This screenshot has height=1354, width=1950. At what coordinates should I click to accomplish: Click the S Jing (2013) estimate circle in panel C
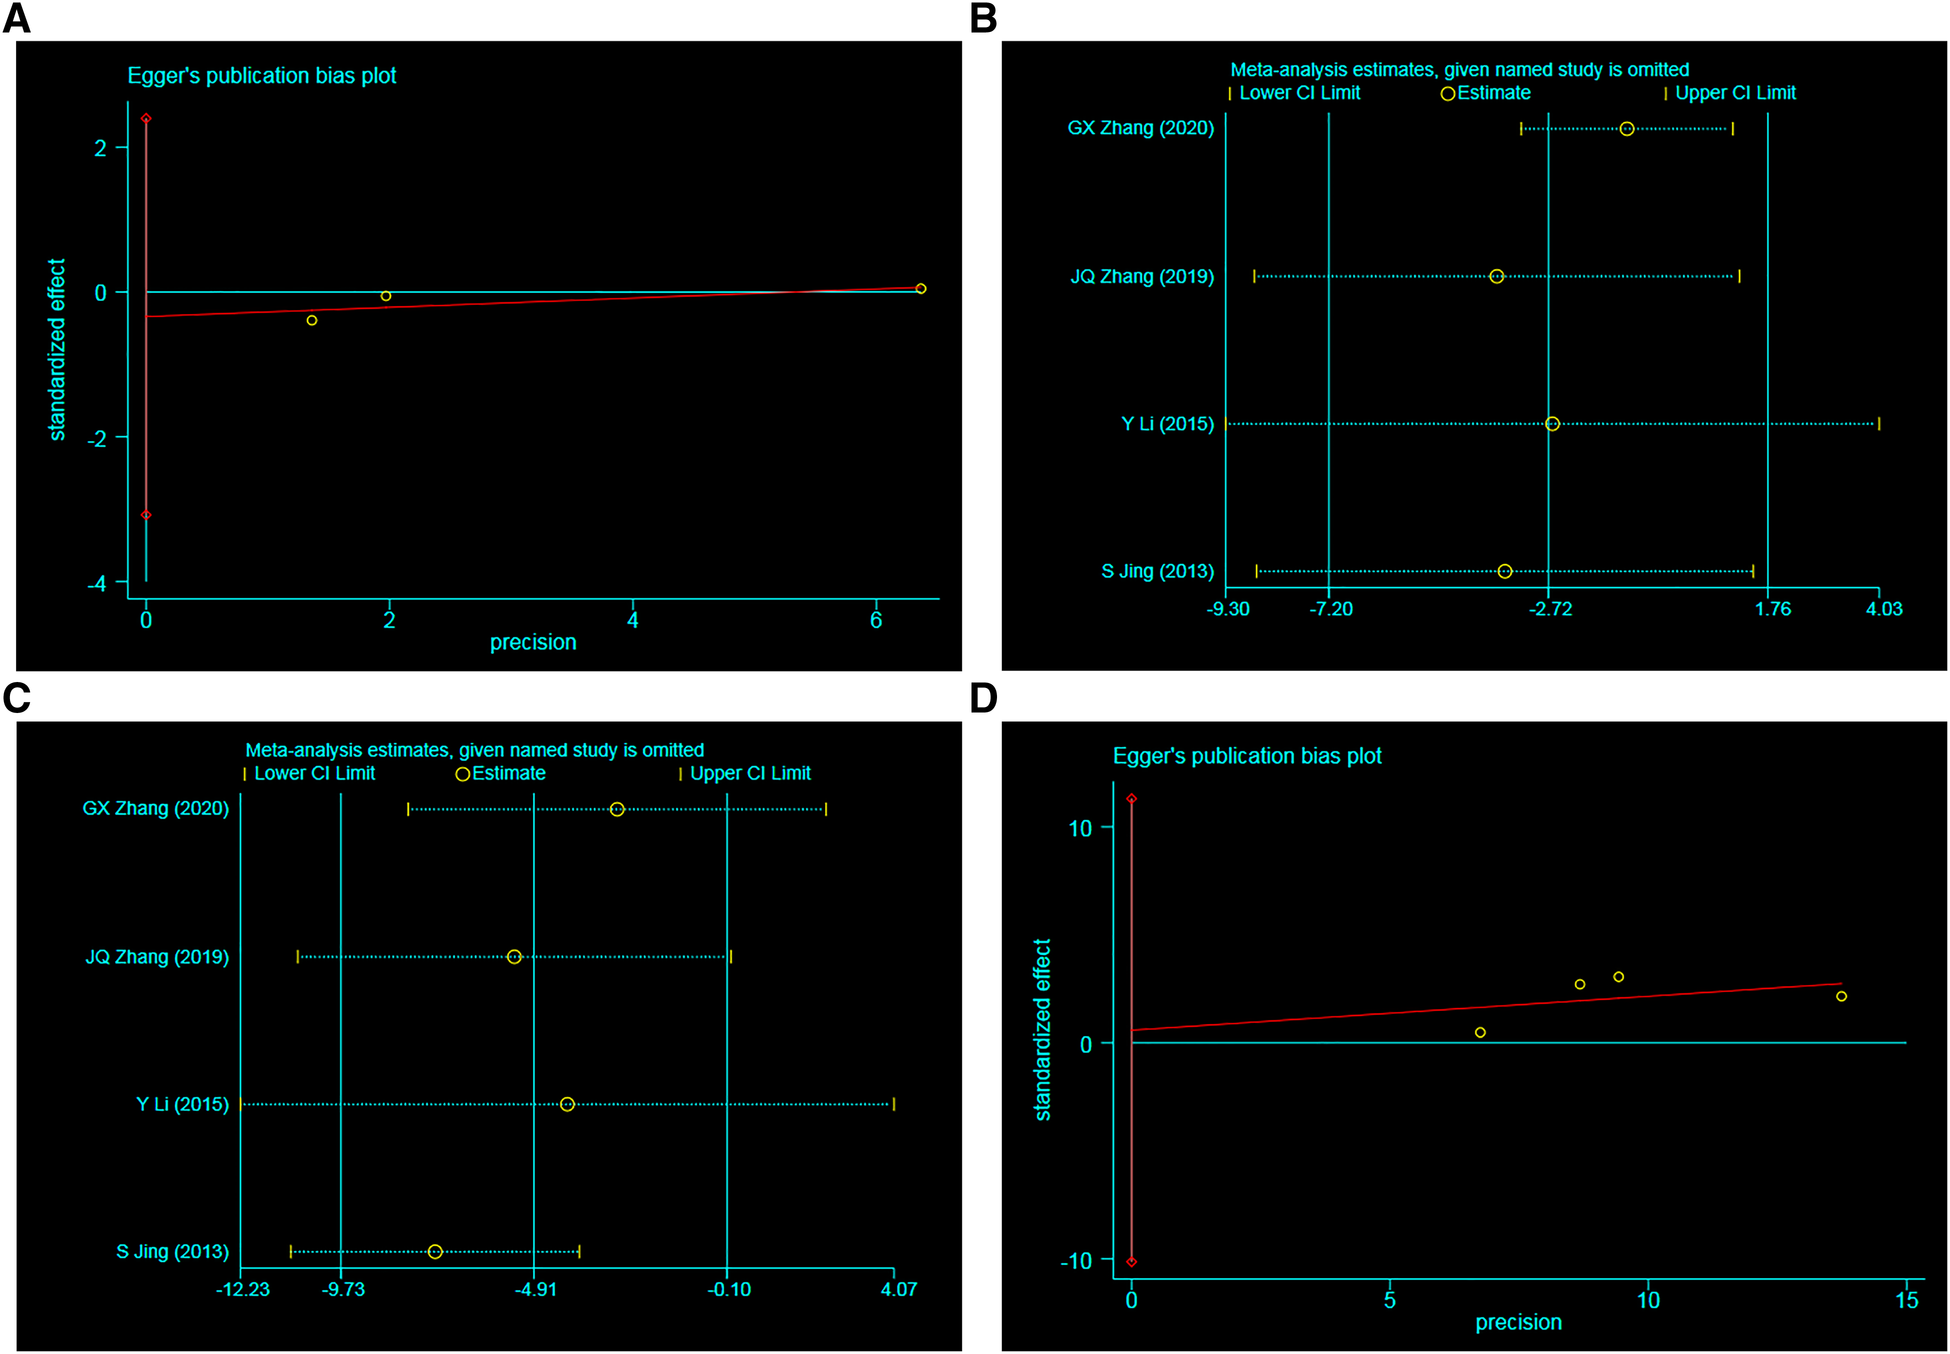click(x=435, y=1252)
